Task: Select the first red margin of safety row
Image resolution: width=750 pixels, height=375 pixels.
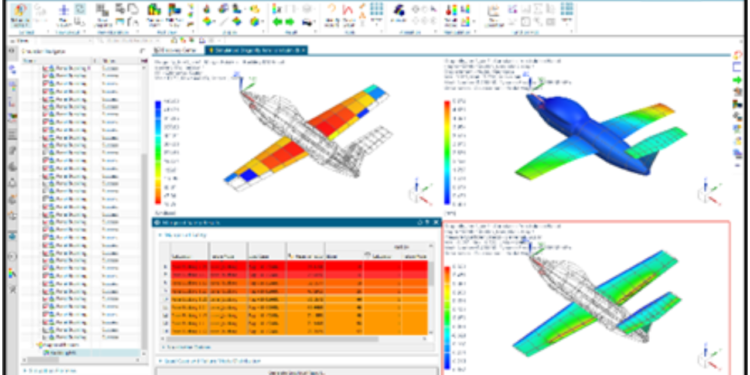Action: tap(299, 266)
